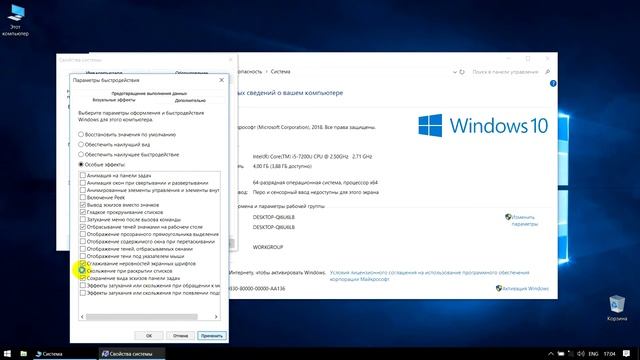Viewport: 640px width, 360px height.
Task: Open Help in the System window
Action: [553, 83]
